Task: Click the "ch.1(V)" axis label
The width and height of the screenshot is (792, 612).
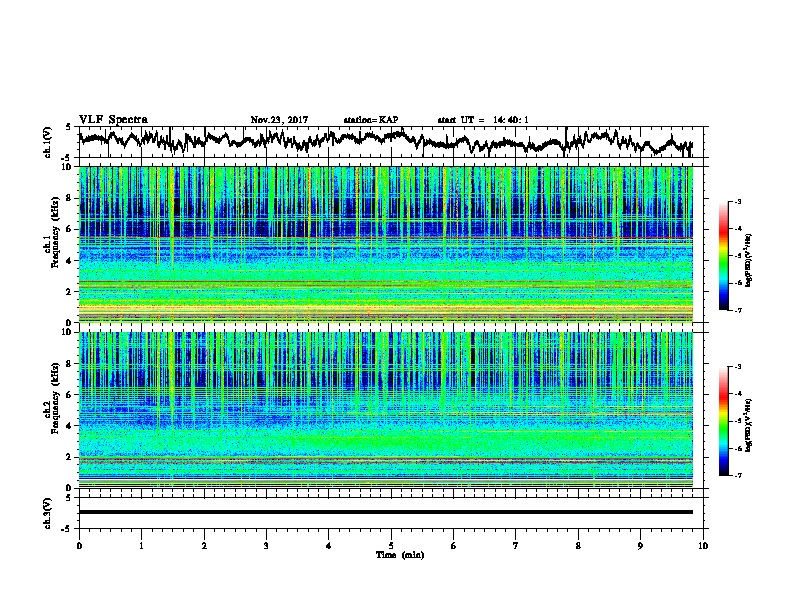Action: point(48,142)
